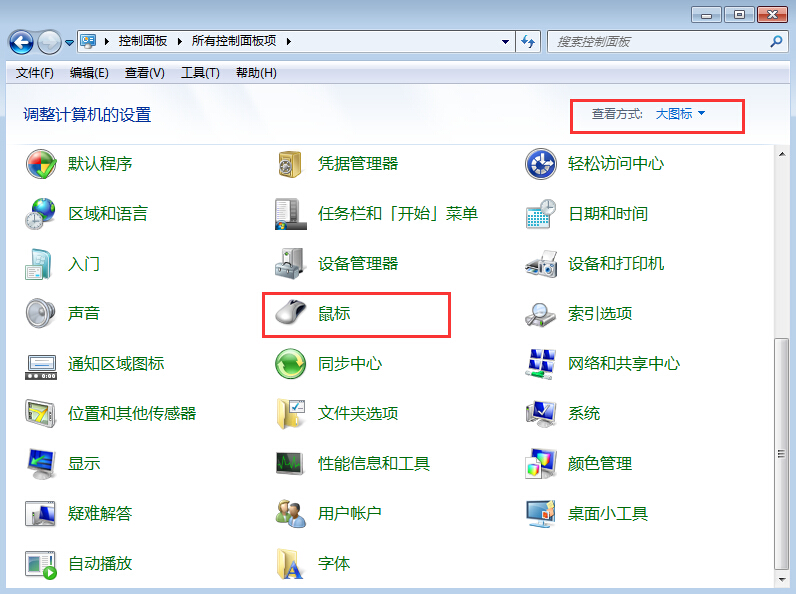Open 网络和共享中心 network icon
The image size is (796, 594).
(541, 364)
